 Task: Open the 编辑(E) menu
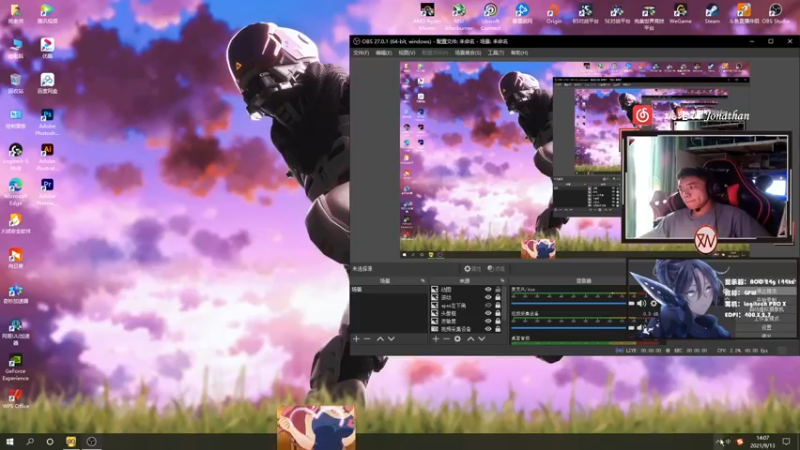coord(384,53)
